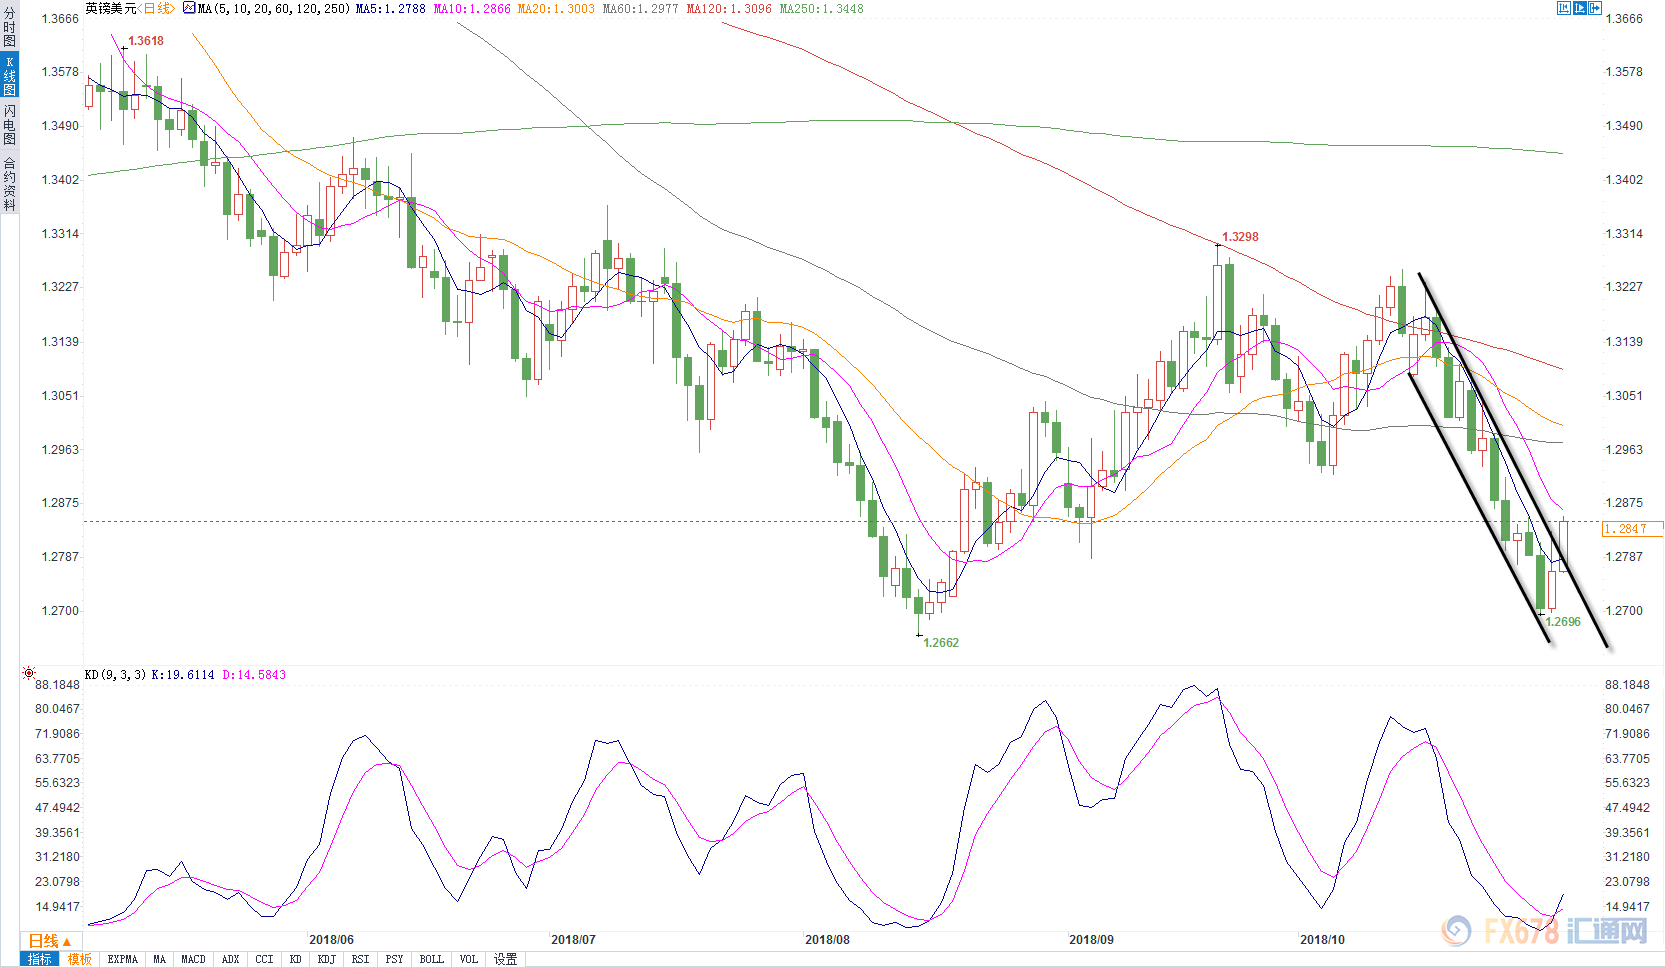Viewport: 1665px width, 967px height.
Task: Click the KD indicator settings sun icon
Action: [29, 674]
